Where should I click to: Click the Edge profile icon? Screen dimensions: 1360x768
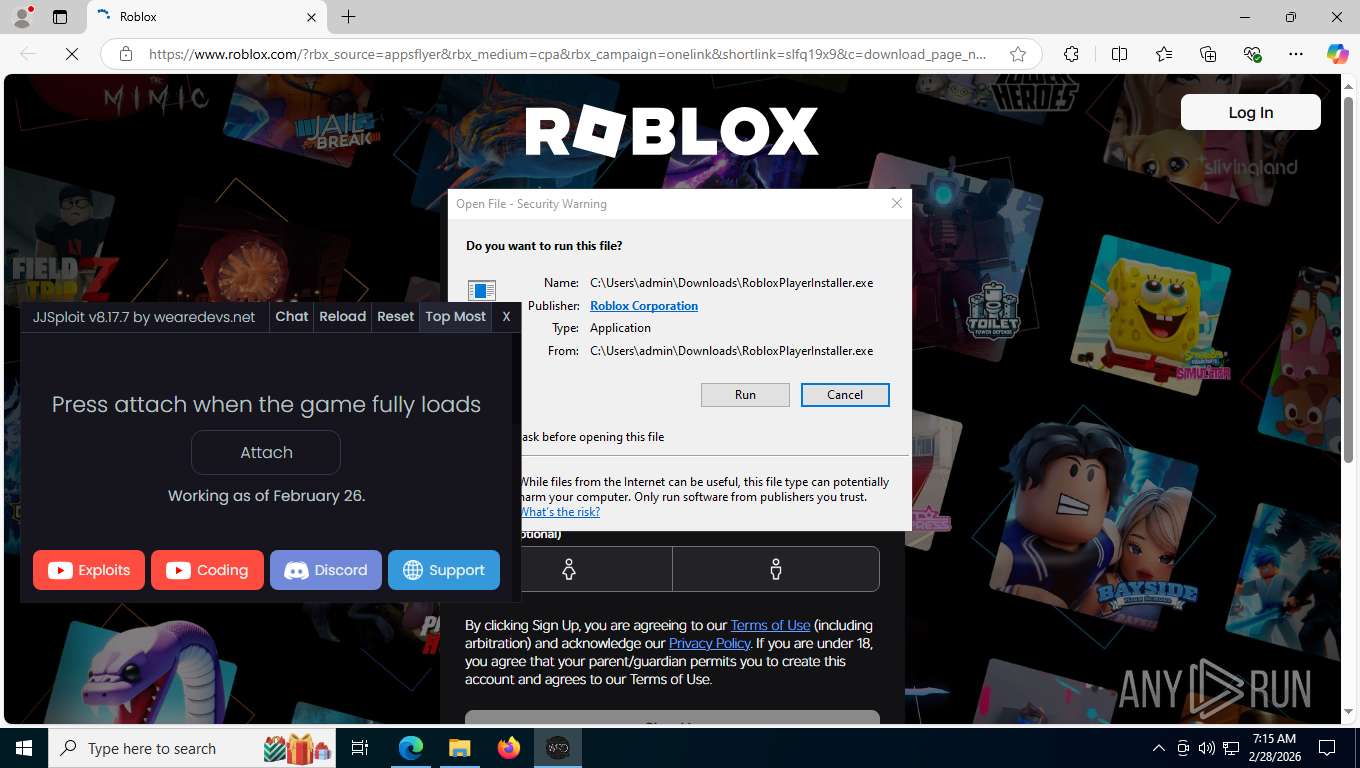pyautogui.click(x=22, y=17)
